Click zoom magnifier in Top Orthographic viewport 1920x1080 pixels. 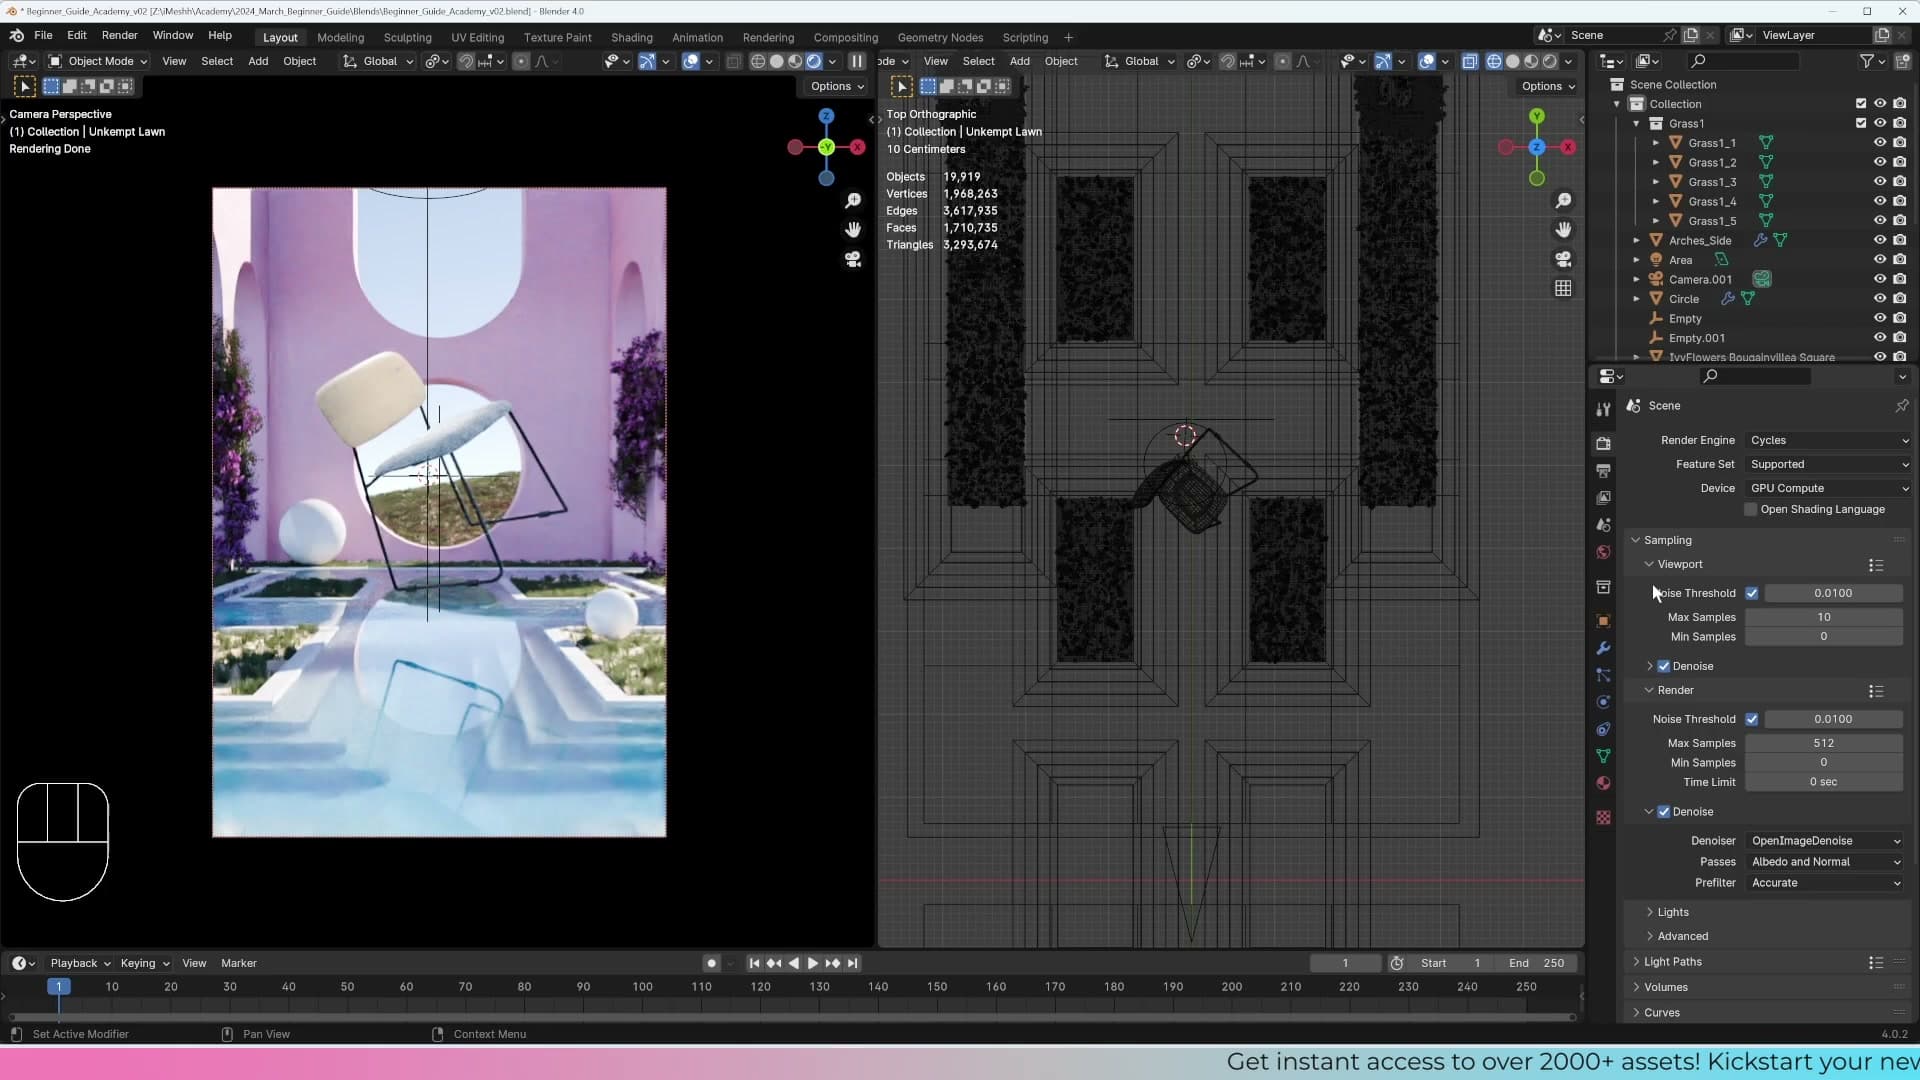point(1563,201)
